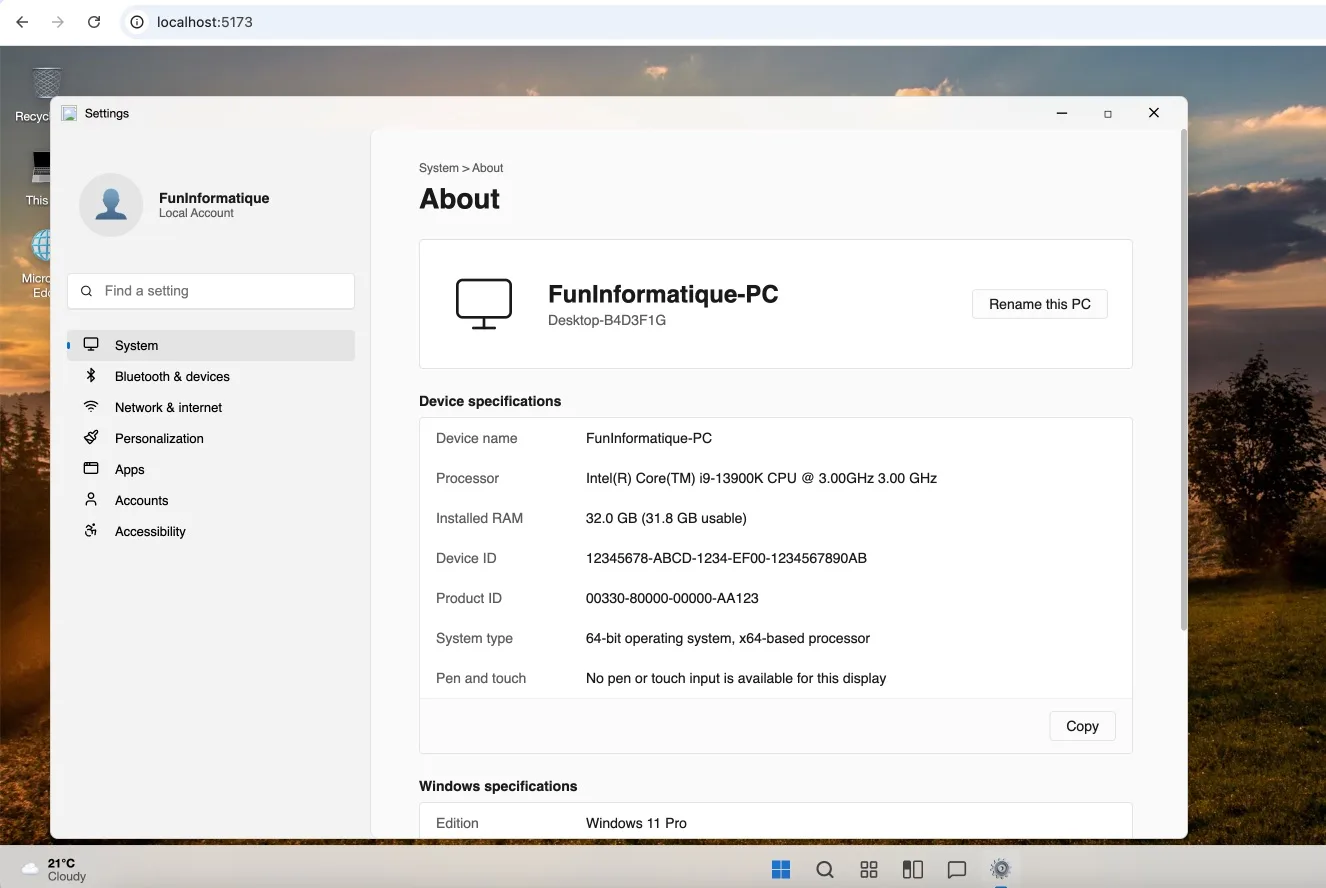Click the FunInformatique account avatar
The height and width of the screenshot is (888, 1326).
coord(111,204)
